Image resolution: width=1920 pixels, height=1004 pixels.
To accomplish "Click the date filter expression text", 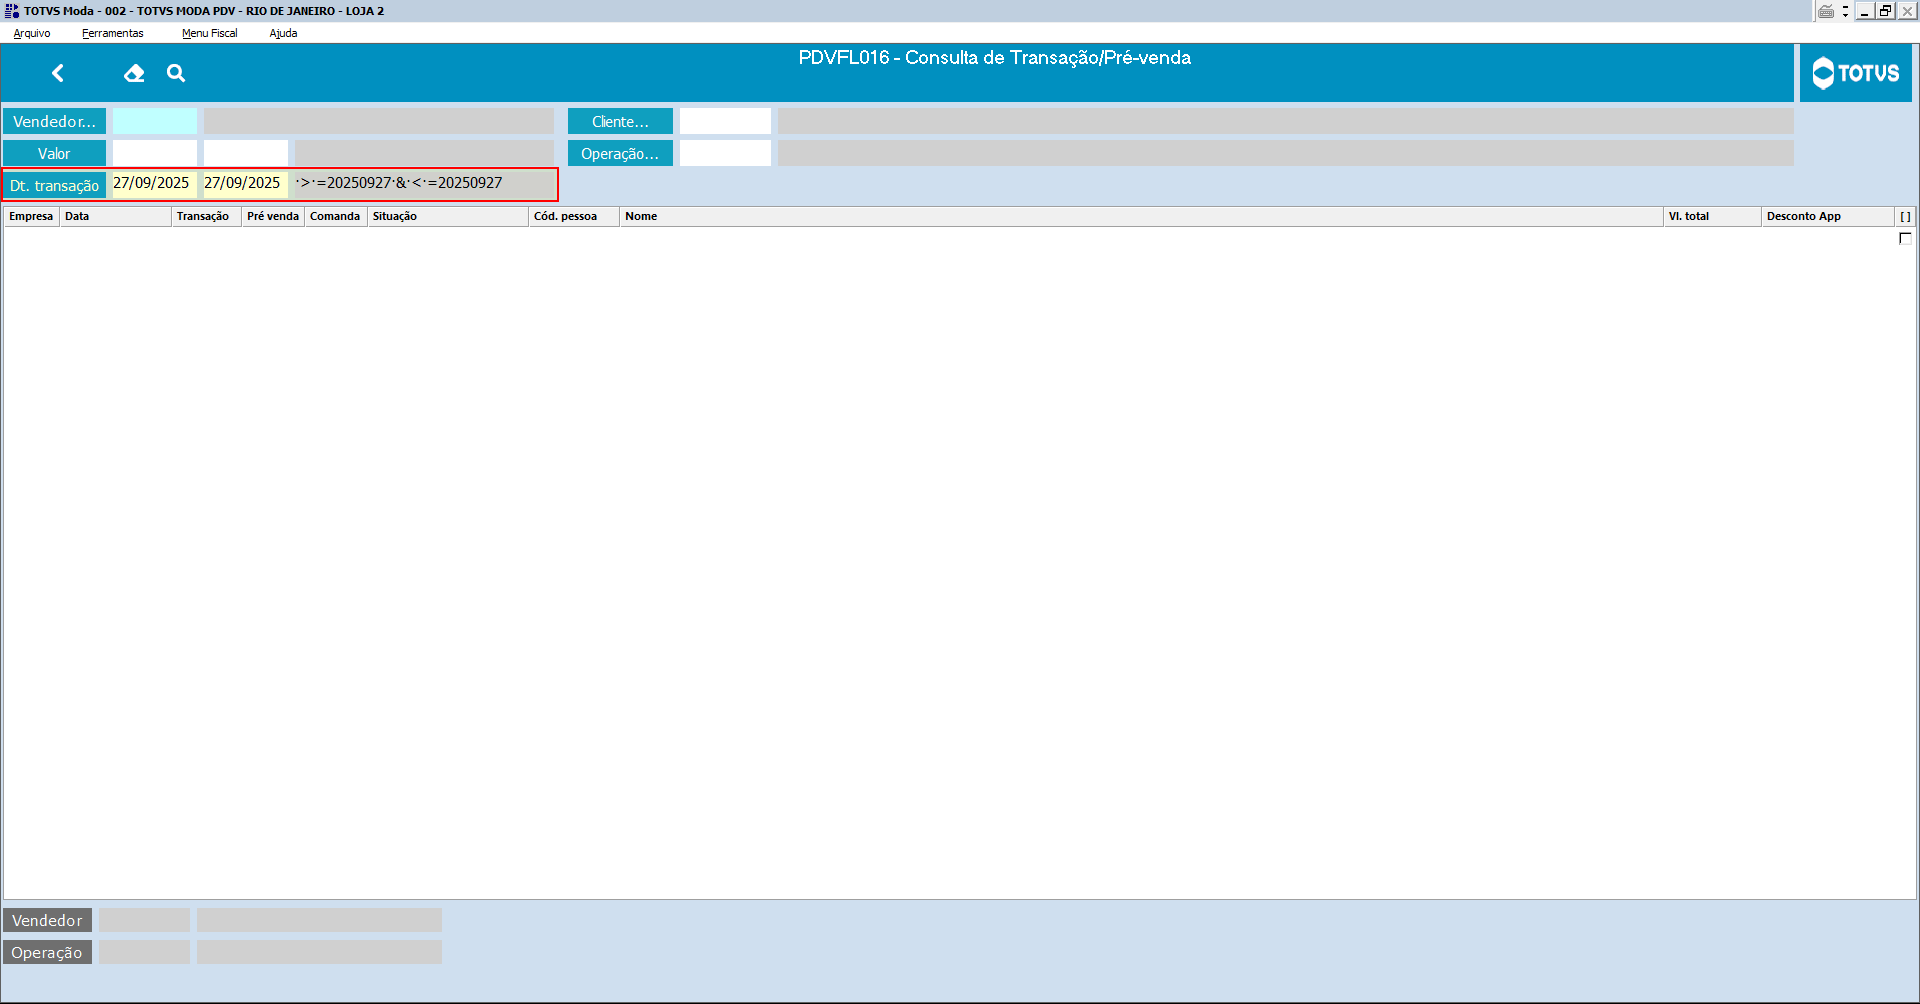I will (x=399, y=183).
